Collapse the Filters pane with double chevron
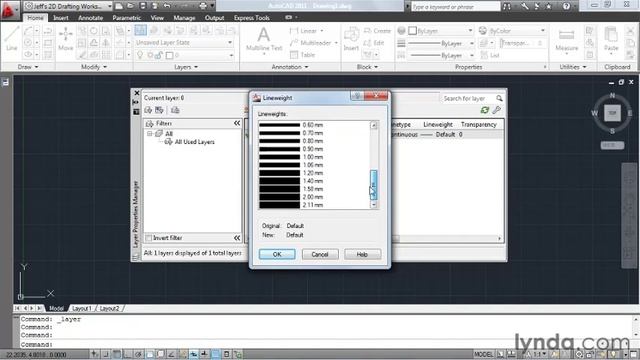The image size is (640, 360). tap(237, 123)
